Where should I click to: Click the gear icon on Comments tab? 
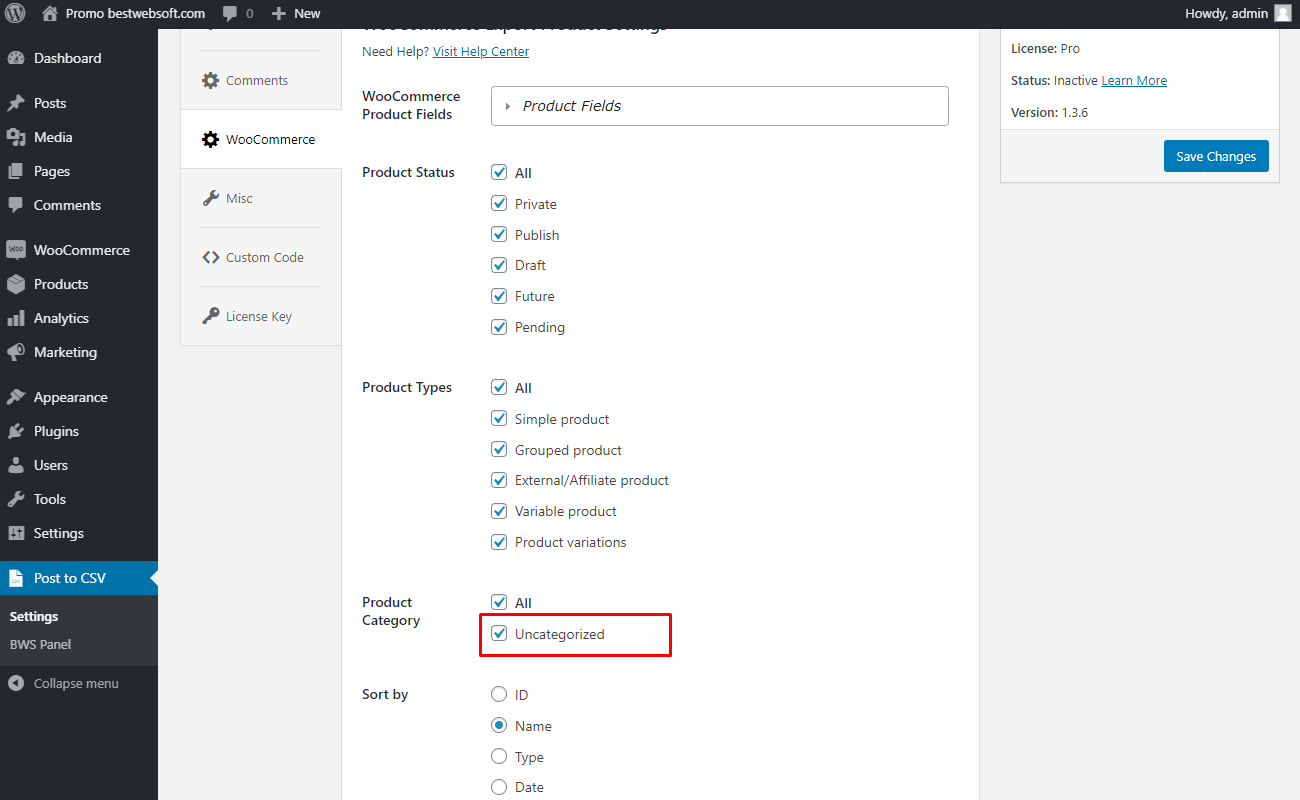pyautogui.click(x=210, y=81)
